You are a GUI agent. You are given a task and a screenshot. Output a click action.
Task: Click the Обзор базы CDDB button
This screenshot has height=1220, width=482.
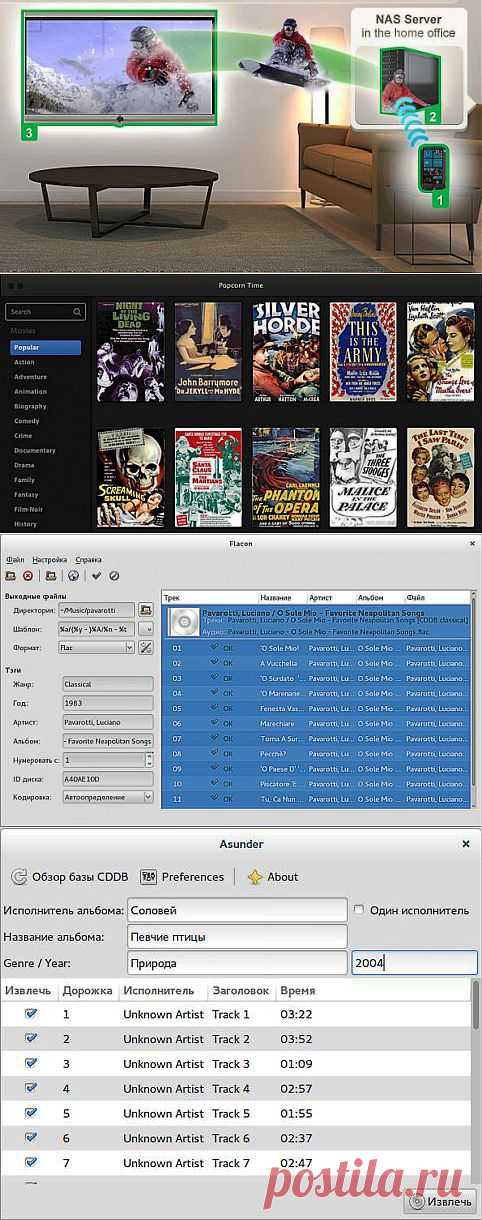[70, 876]
